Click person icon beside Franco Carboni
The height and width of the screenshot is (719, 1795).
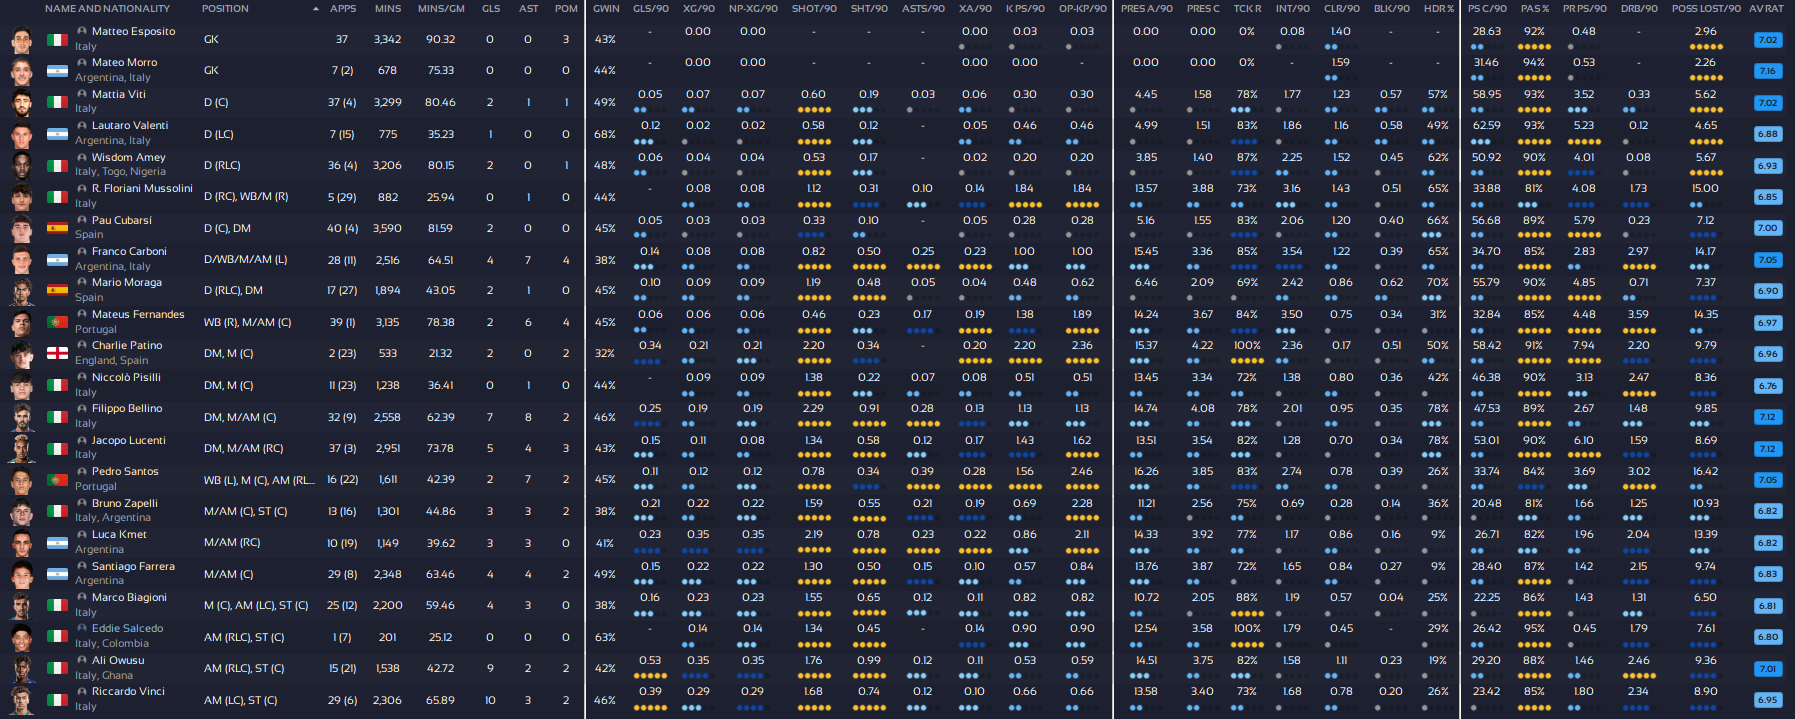[82, 252]
